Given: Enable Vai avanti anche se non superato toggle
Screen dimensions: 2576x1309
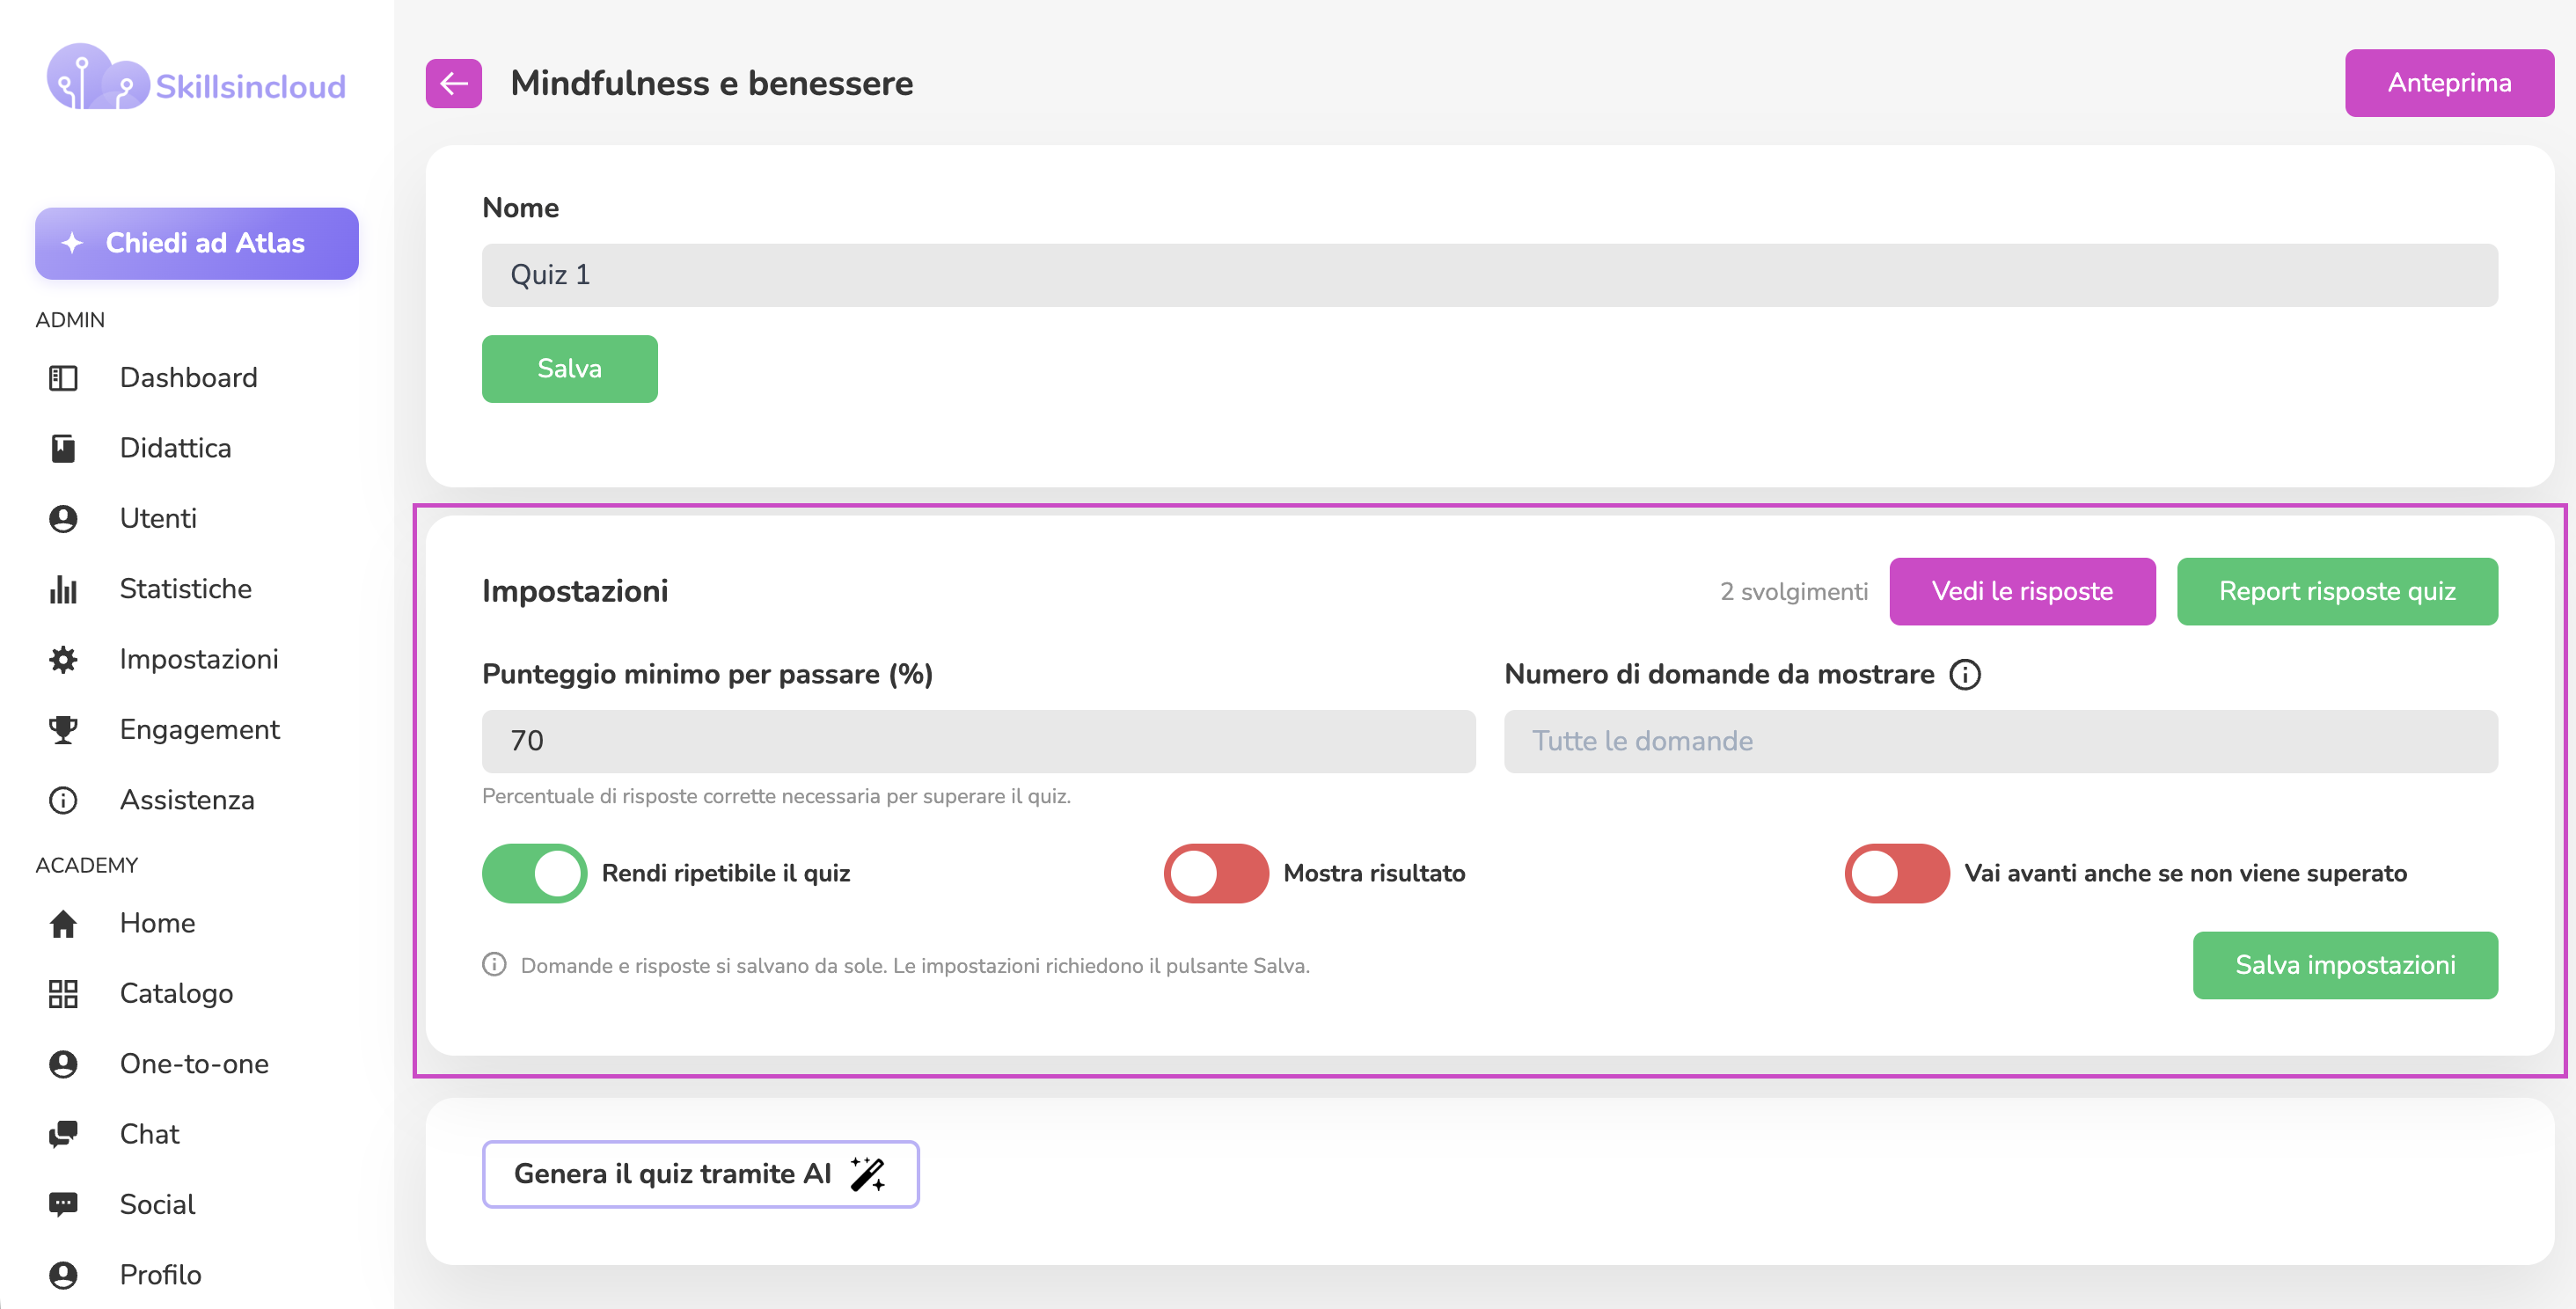Looking at the screenshot, I should [1897, 874].
